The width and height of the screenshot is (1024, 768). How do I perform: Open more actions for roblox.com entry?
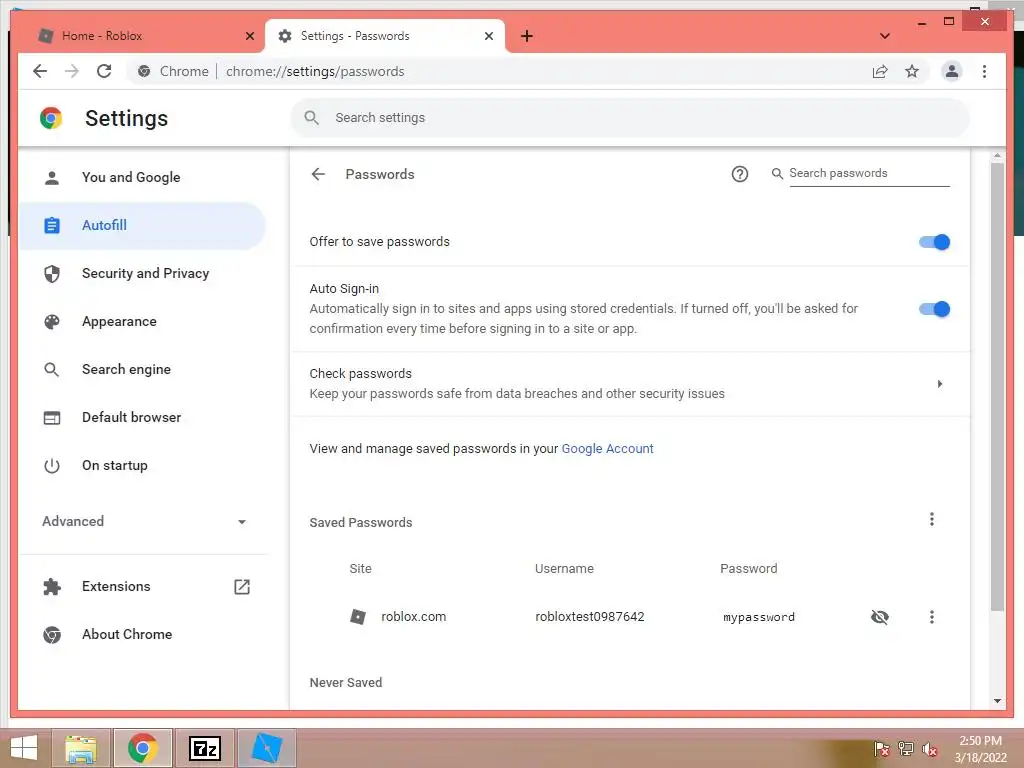pos(932,616)
